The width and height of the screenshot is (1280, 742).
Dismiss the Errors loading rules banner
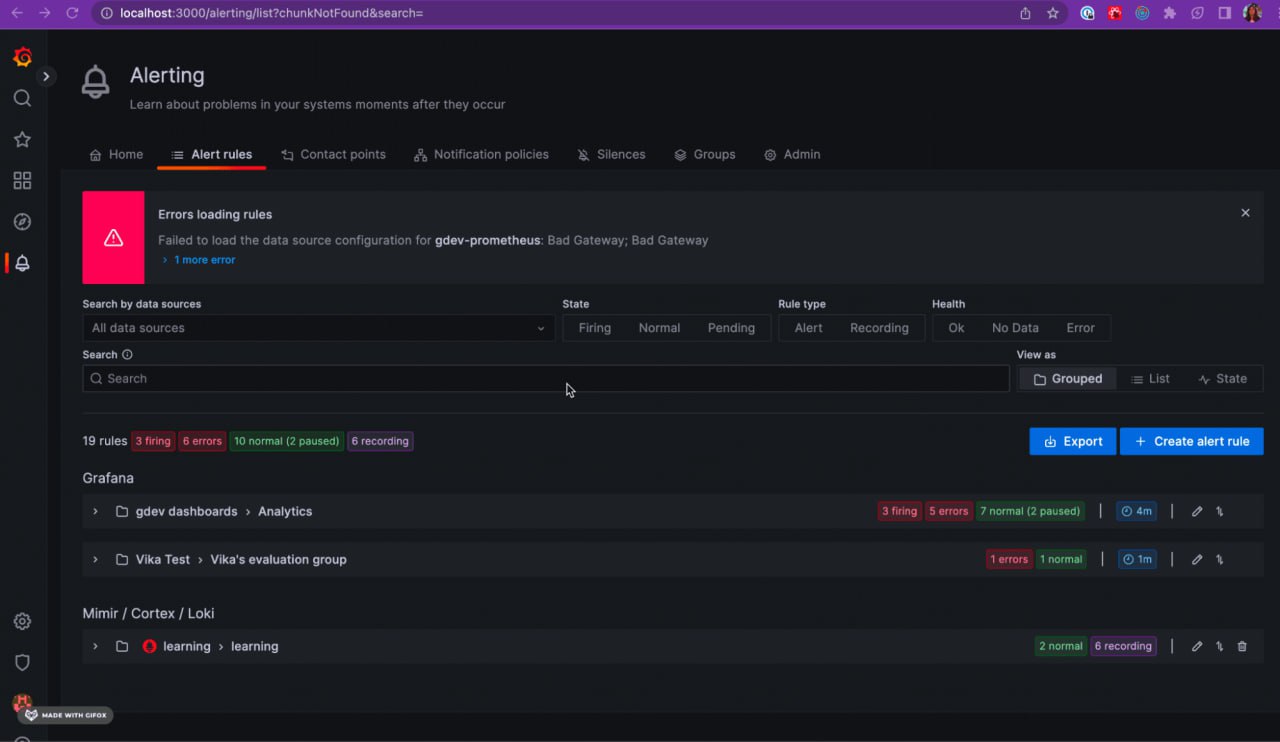coord(1245,213)
